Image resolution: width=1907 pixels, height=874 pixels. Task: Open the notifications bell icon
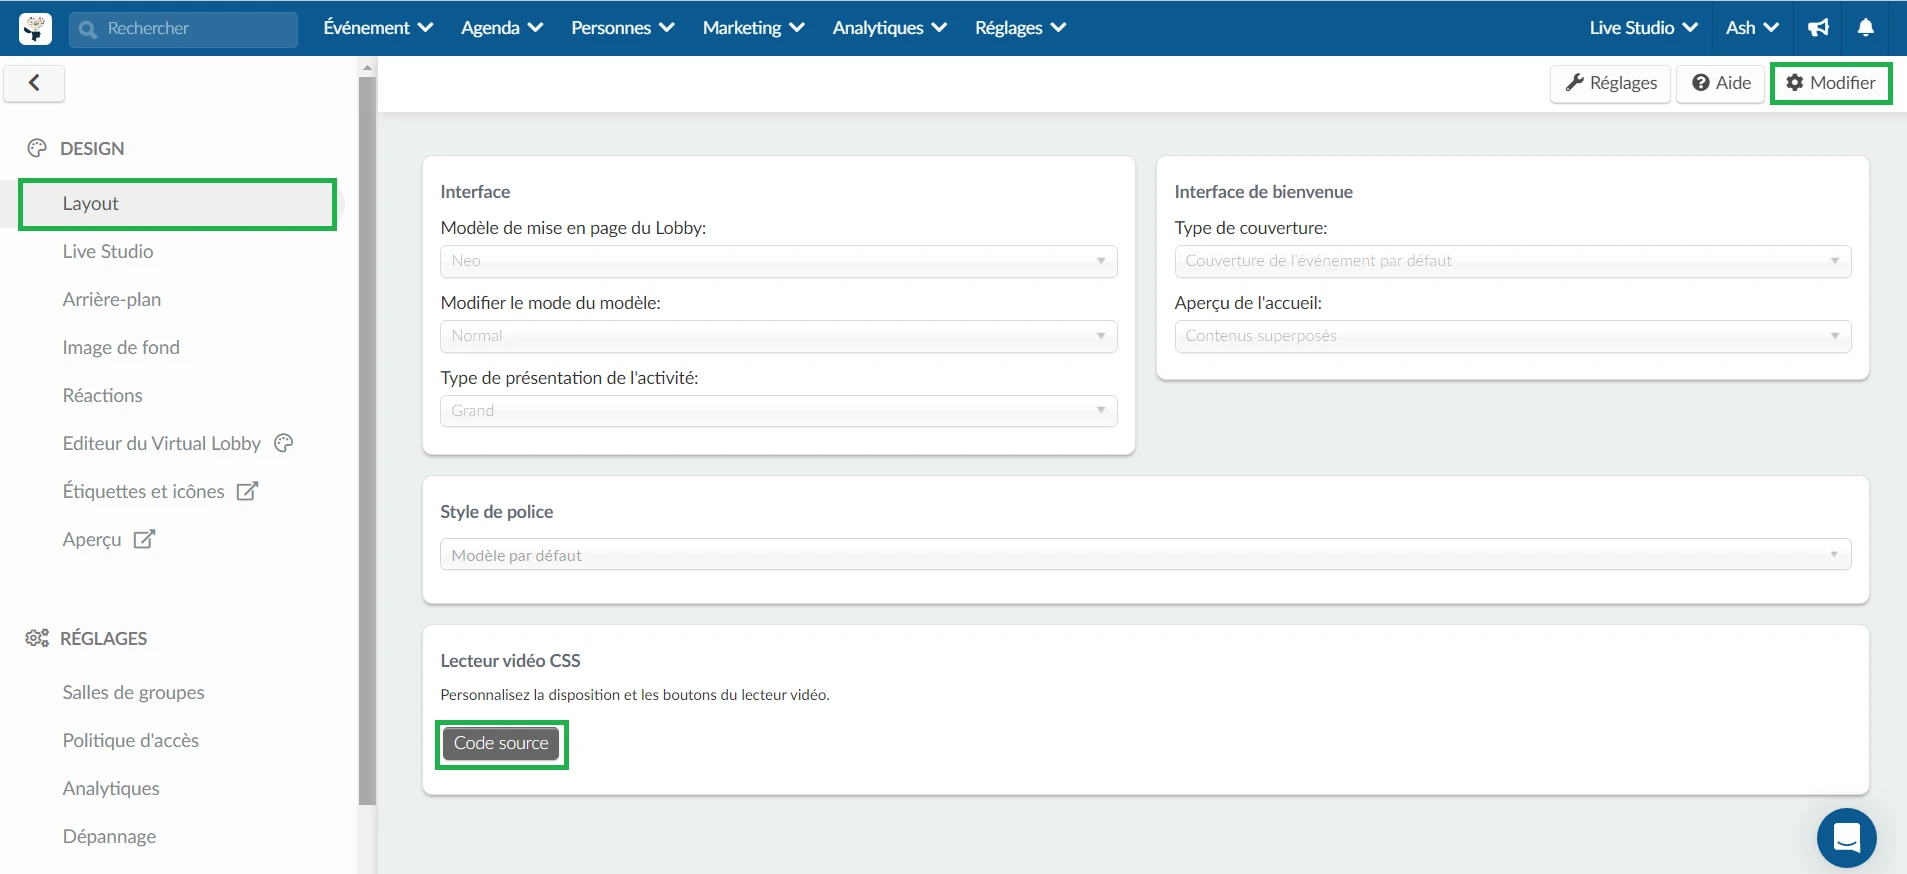[1865, 28]
